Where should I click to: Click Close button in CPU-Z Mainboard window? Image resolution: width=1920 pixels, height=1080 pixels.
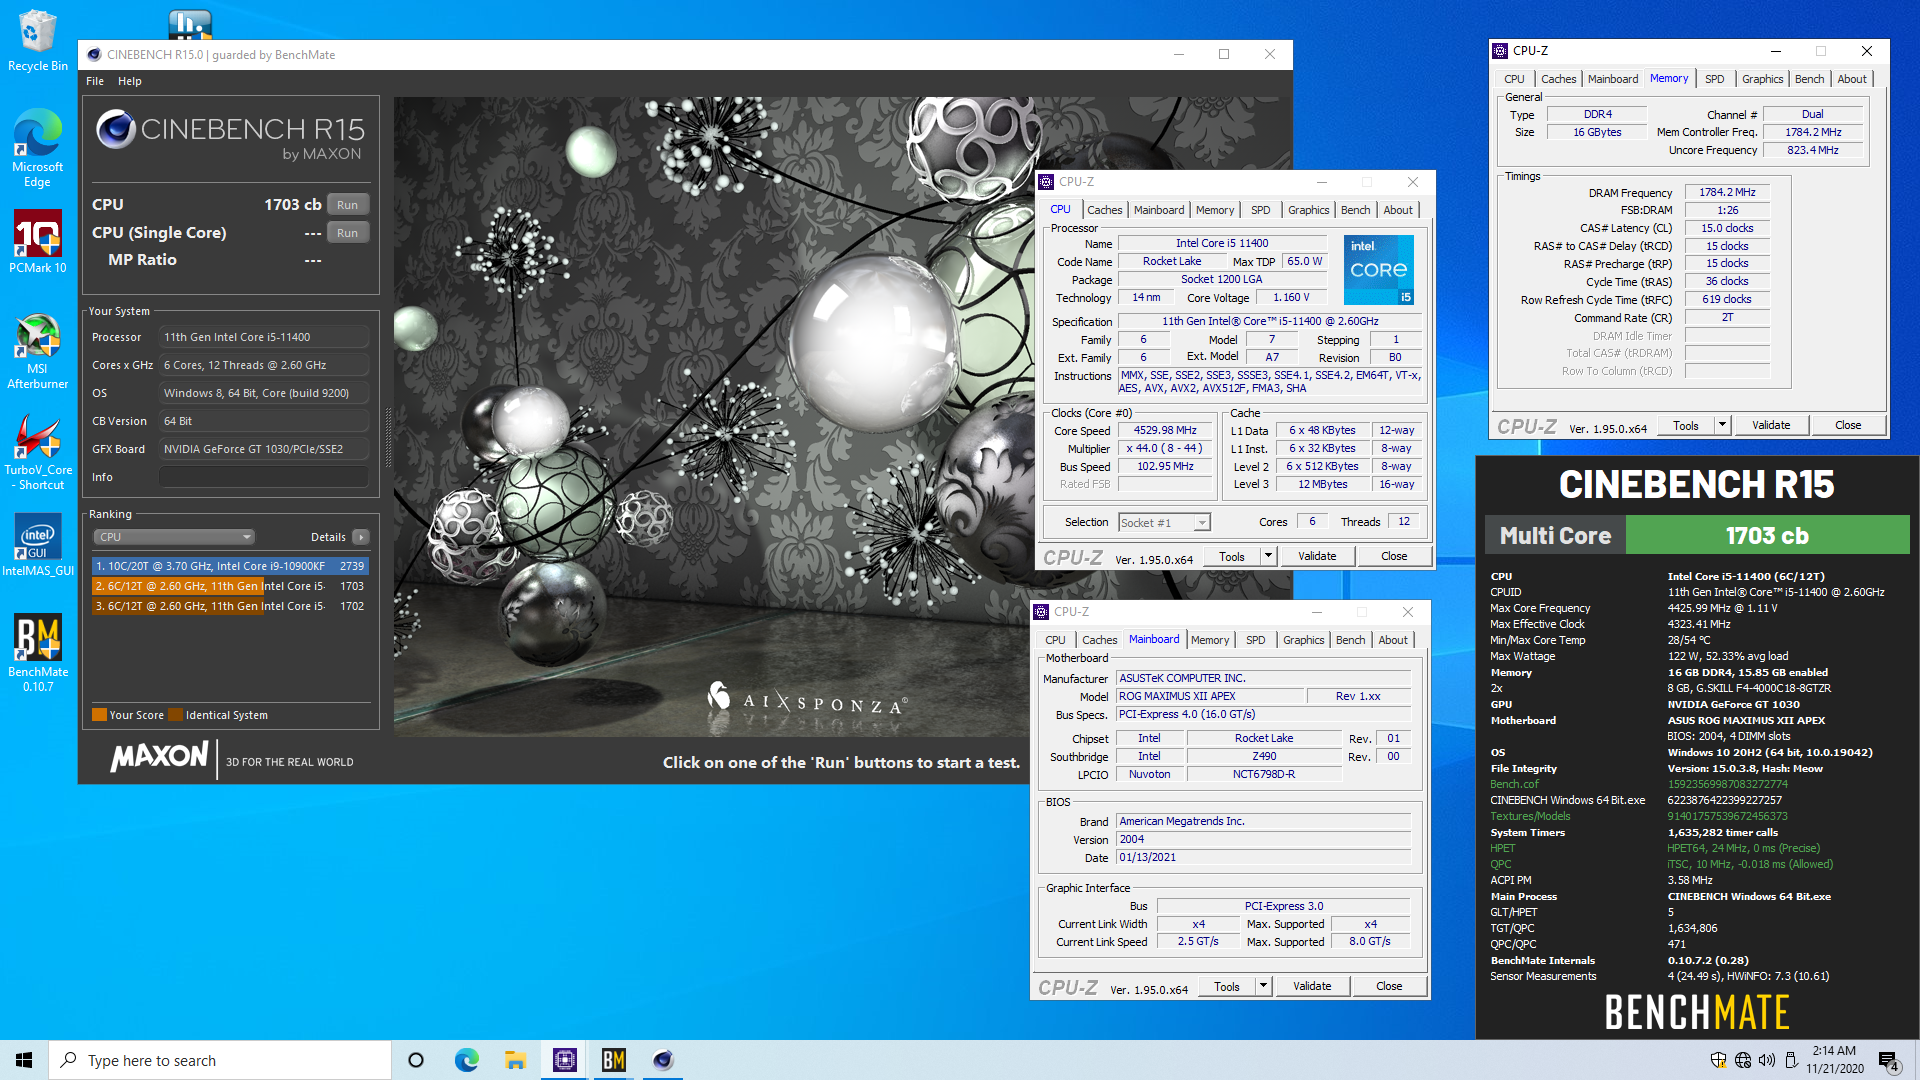(1389, 986)
